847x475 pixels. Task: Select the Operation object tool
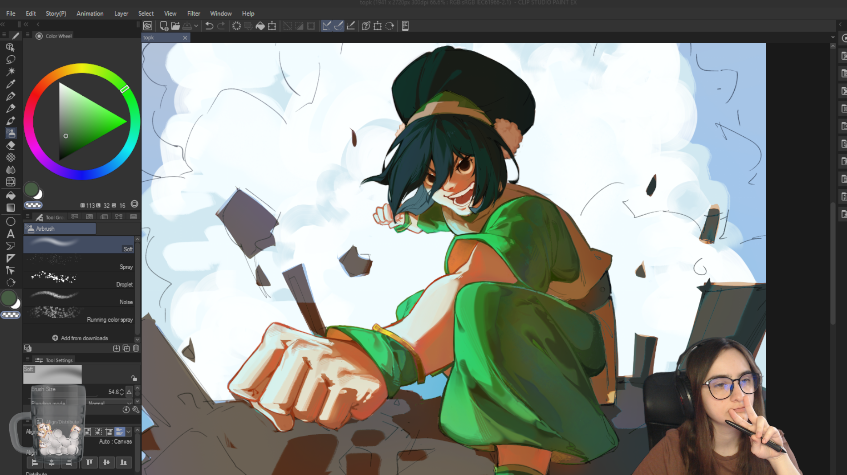[x=10, y=270]
